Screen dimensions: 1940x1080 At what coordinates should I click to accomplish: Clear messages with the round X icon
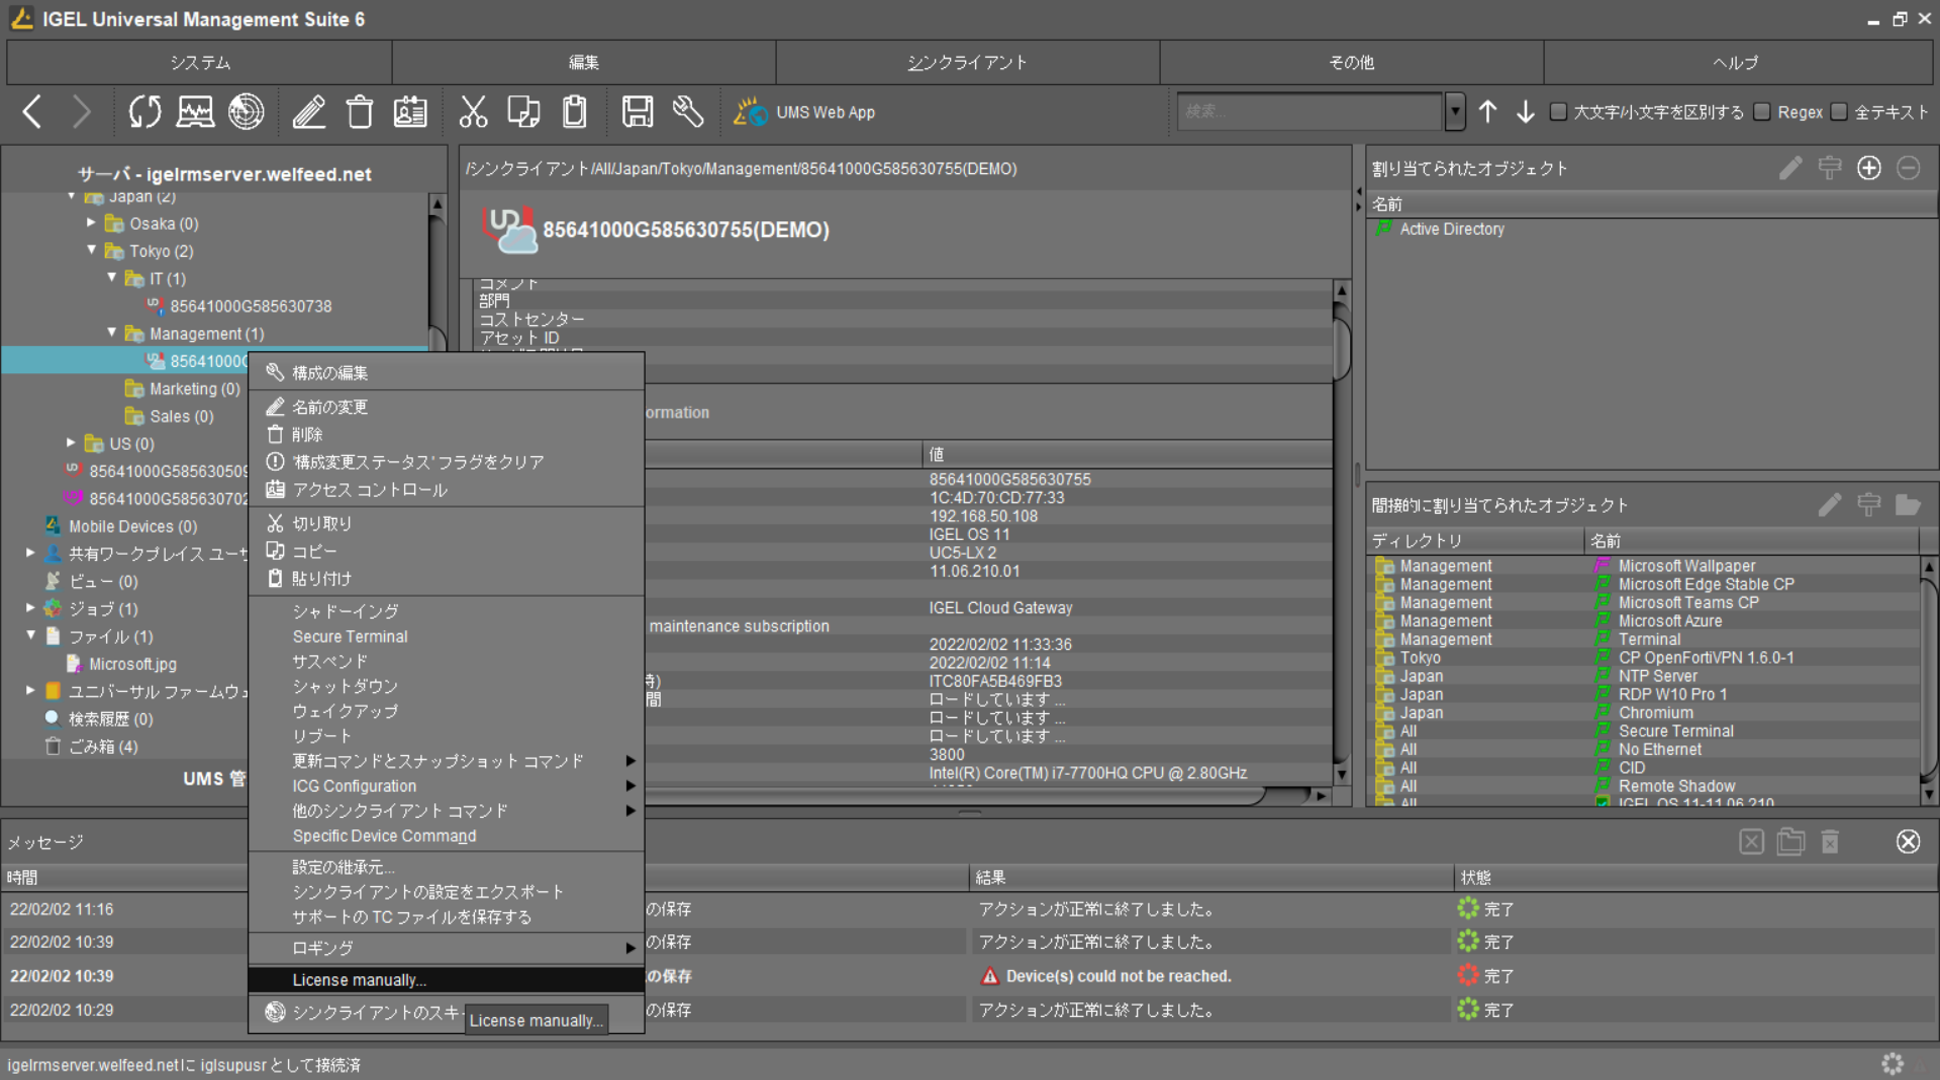click(1907, 841)
